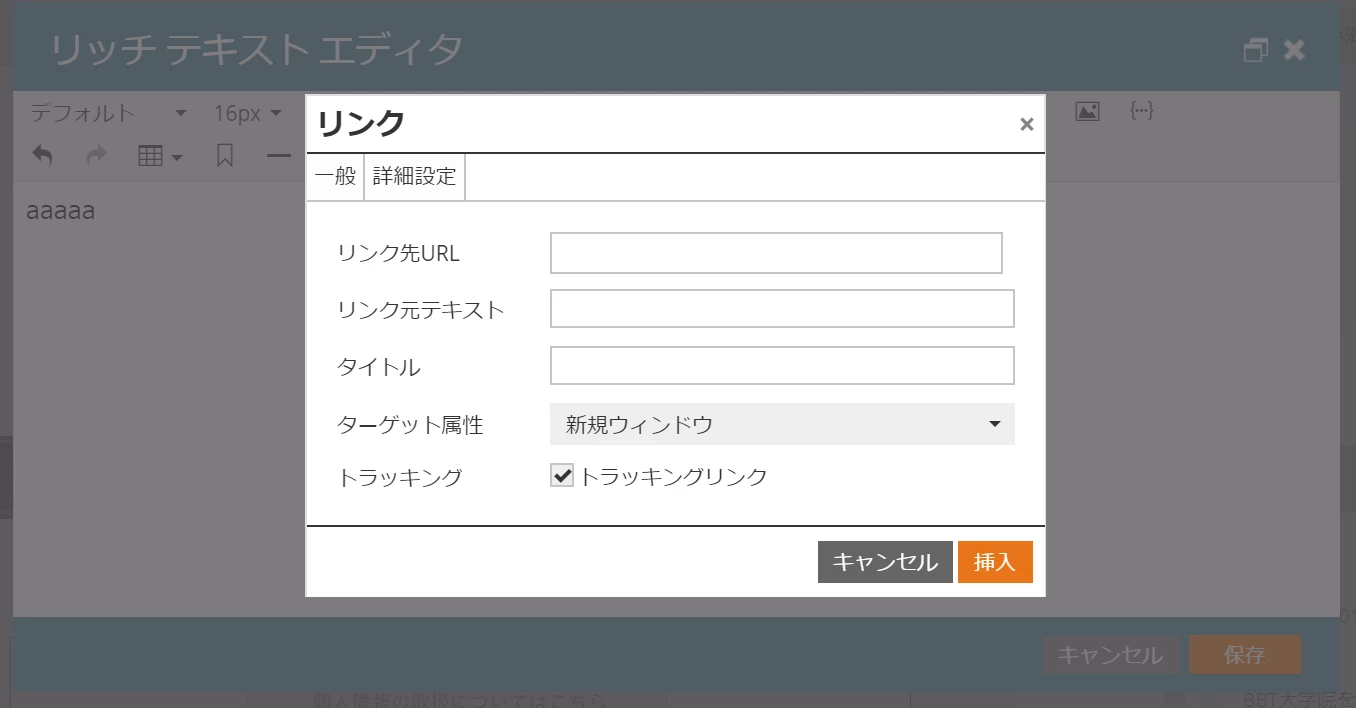The image size is (1356, 708).
Task: Toggle the トラッキングリンク checkbox
Action: (x=562, y=476)
